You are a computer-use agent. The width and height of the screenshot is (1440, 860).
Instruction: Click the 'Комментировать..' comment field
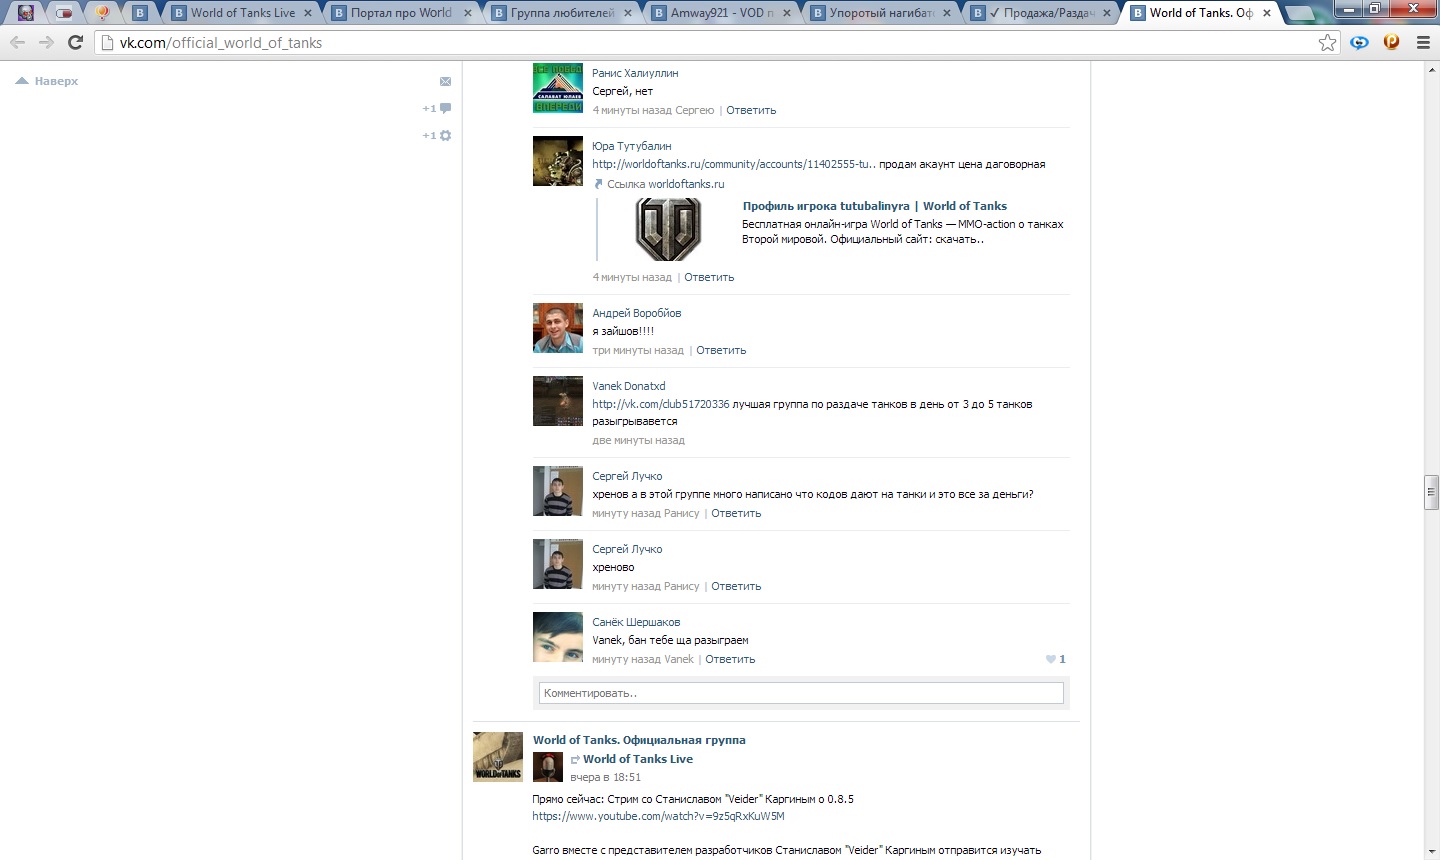coord(801,693)
